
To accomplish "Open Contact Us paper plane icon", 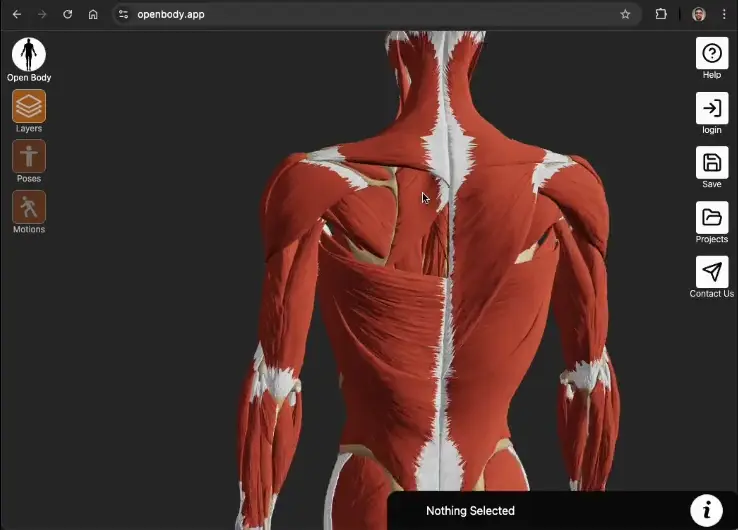I will click(x=712, y=272).
